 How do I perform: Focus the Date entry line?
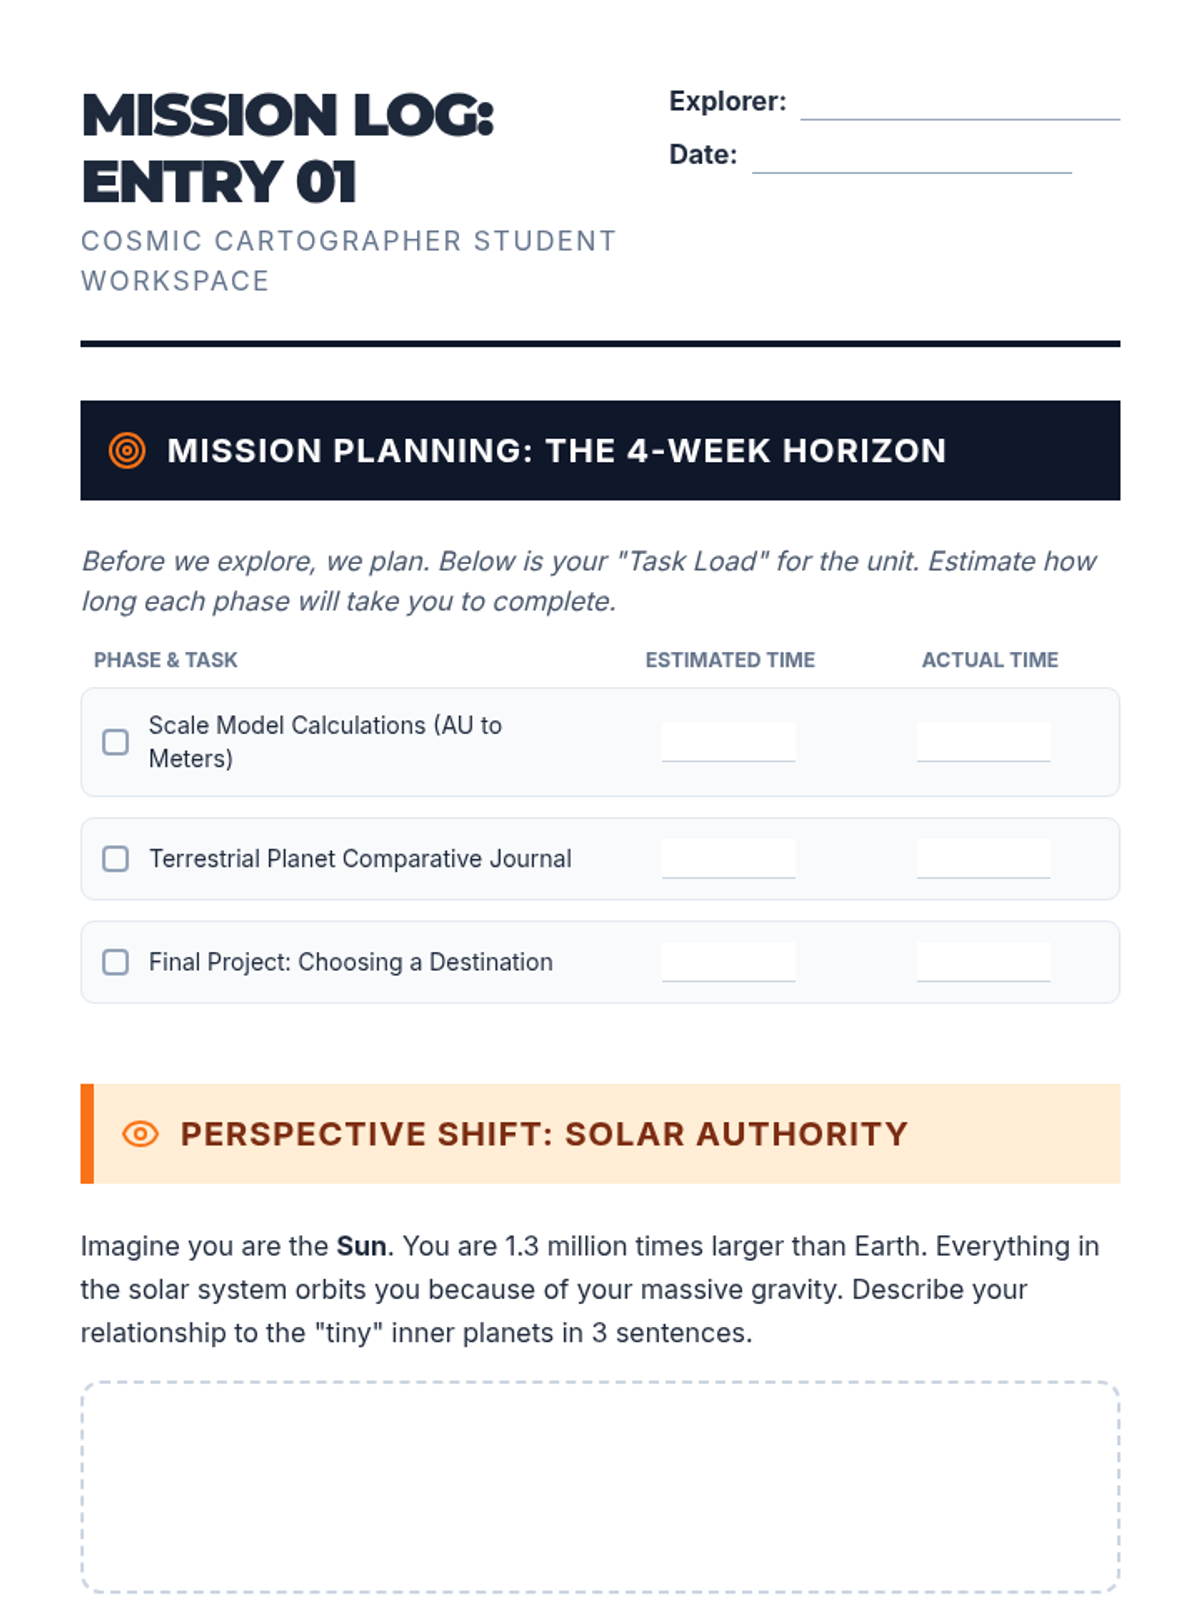911,156
